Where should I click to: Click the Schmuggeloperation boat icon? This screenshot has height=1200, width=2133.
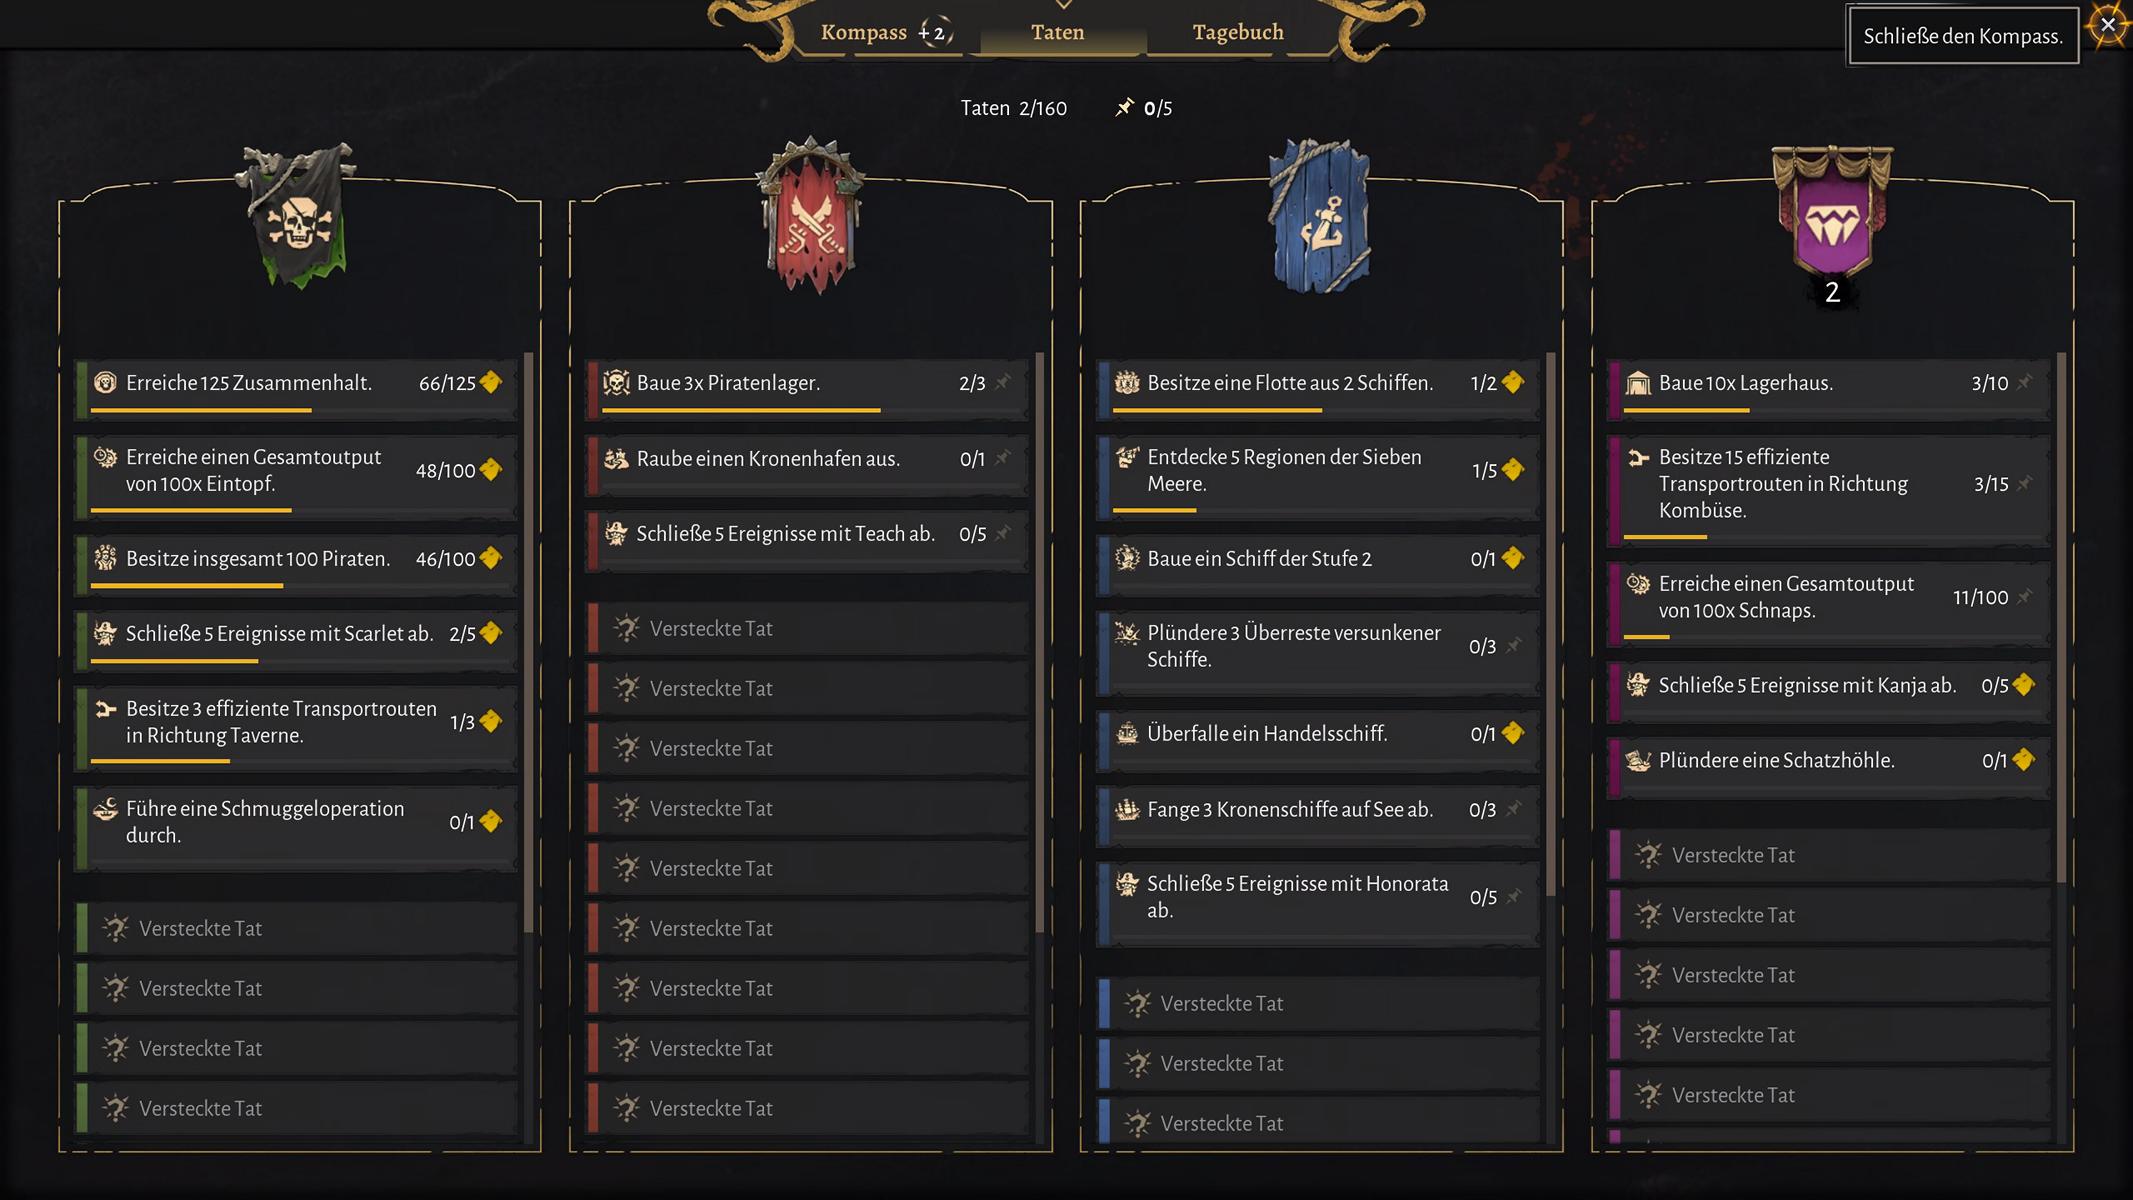point(105,809)
